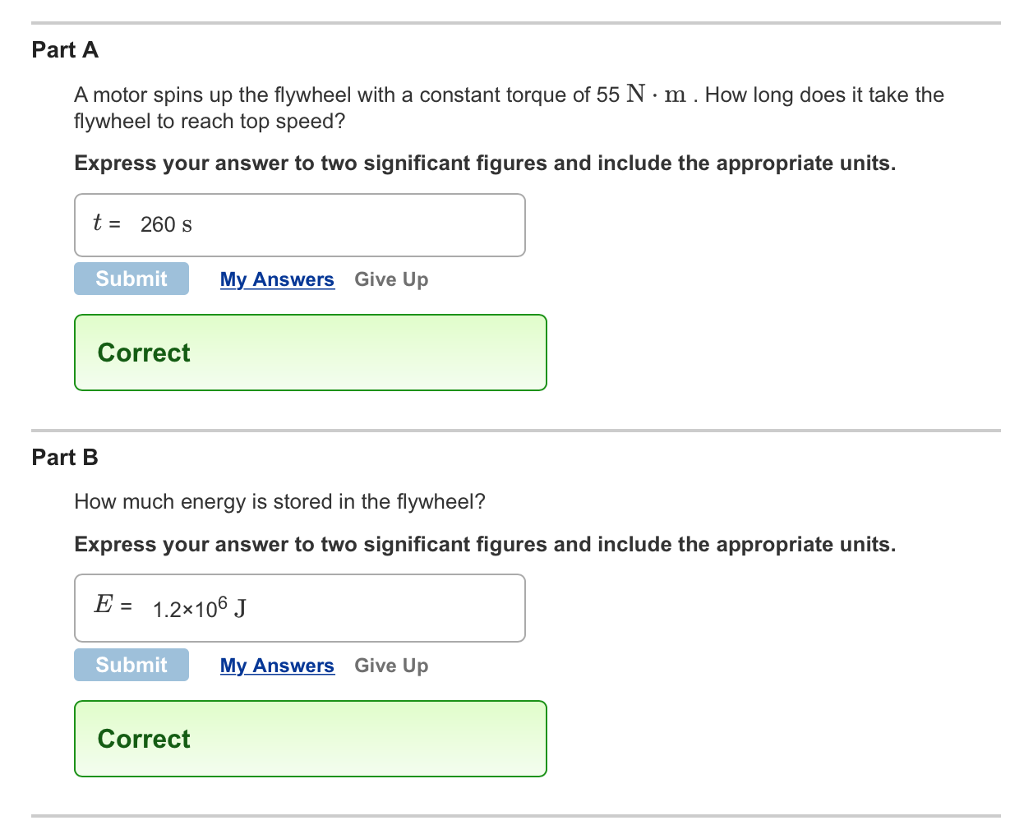The height and width of the screenshot is (825, 1024).
Task: Focus the Part B energy answer field
Action: click(x=380, y=608)
